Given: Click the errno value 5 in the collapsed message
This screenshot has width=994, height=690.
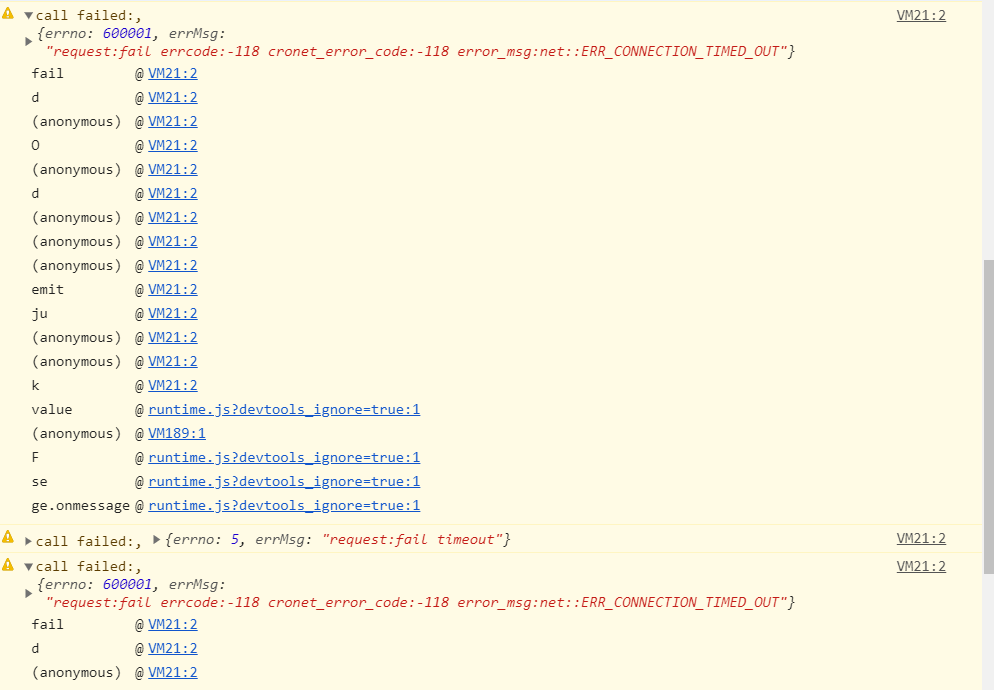Looking at the screenshot, I should (235, 540).
